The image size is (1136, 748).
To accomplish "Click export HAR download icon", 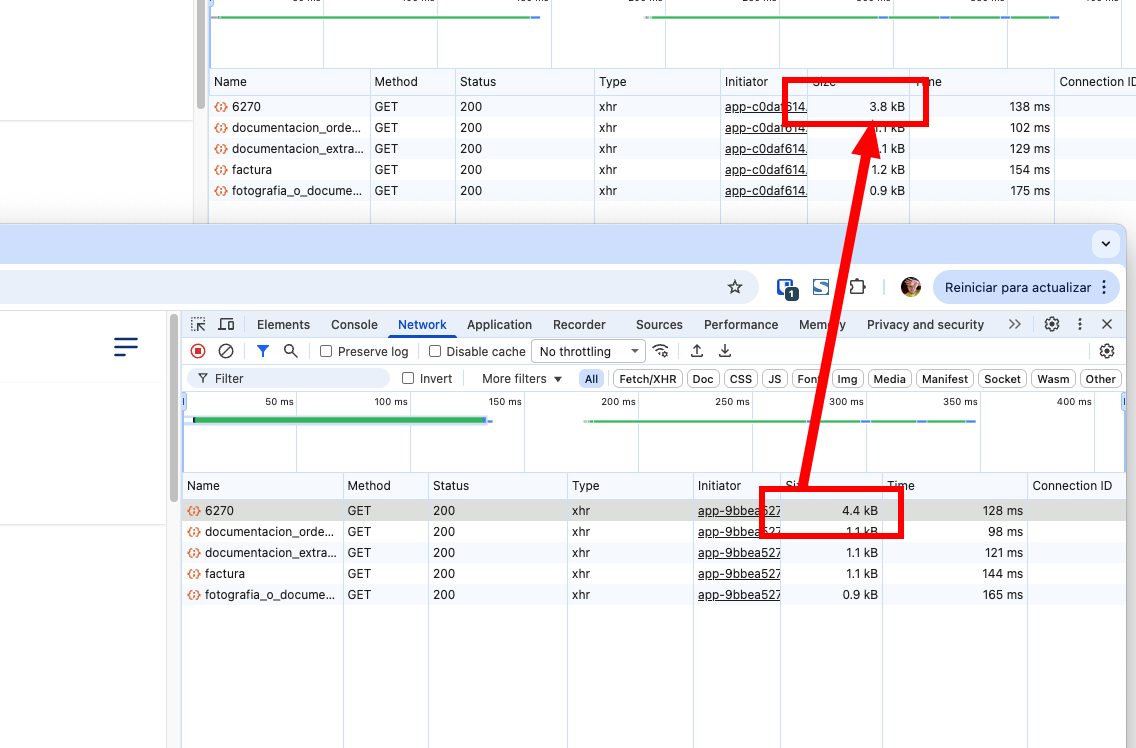I will [725, 351].
